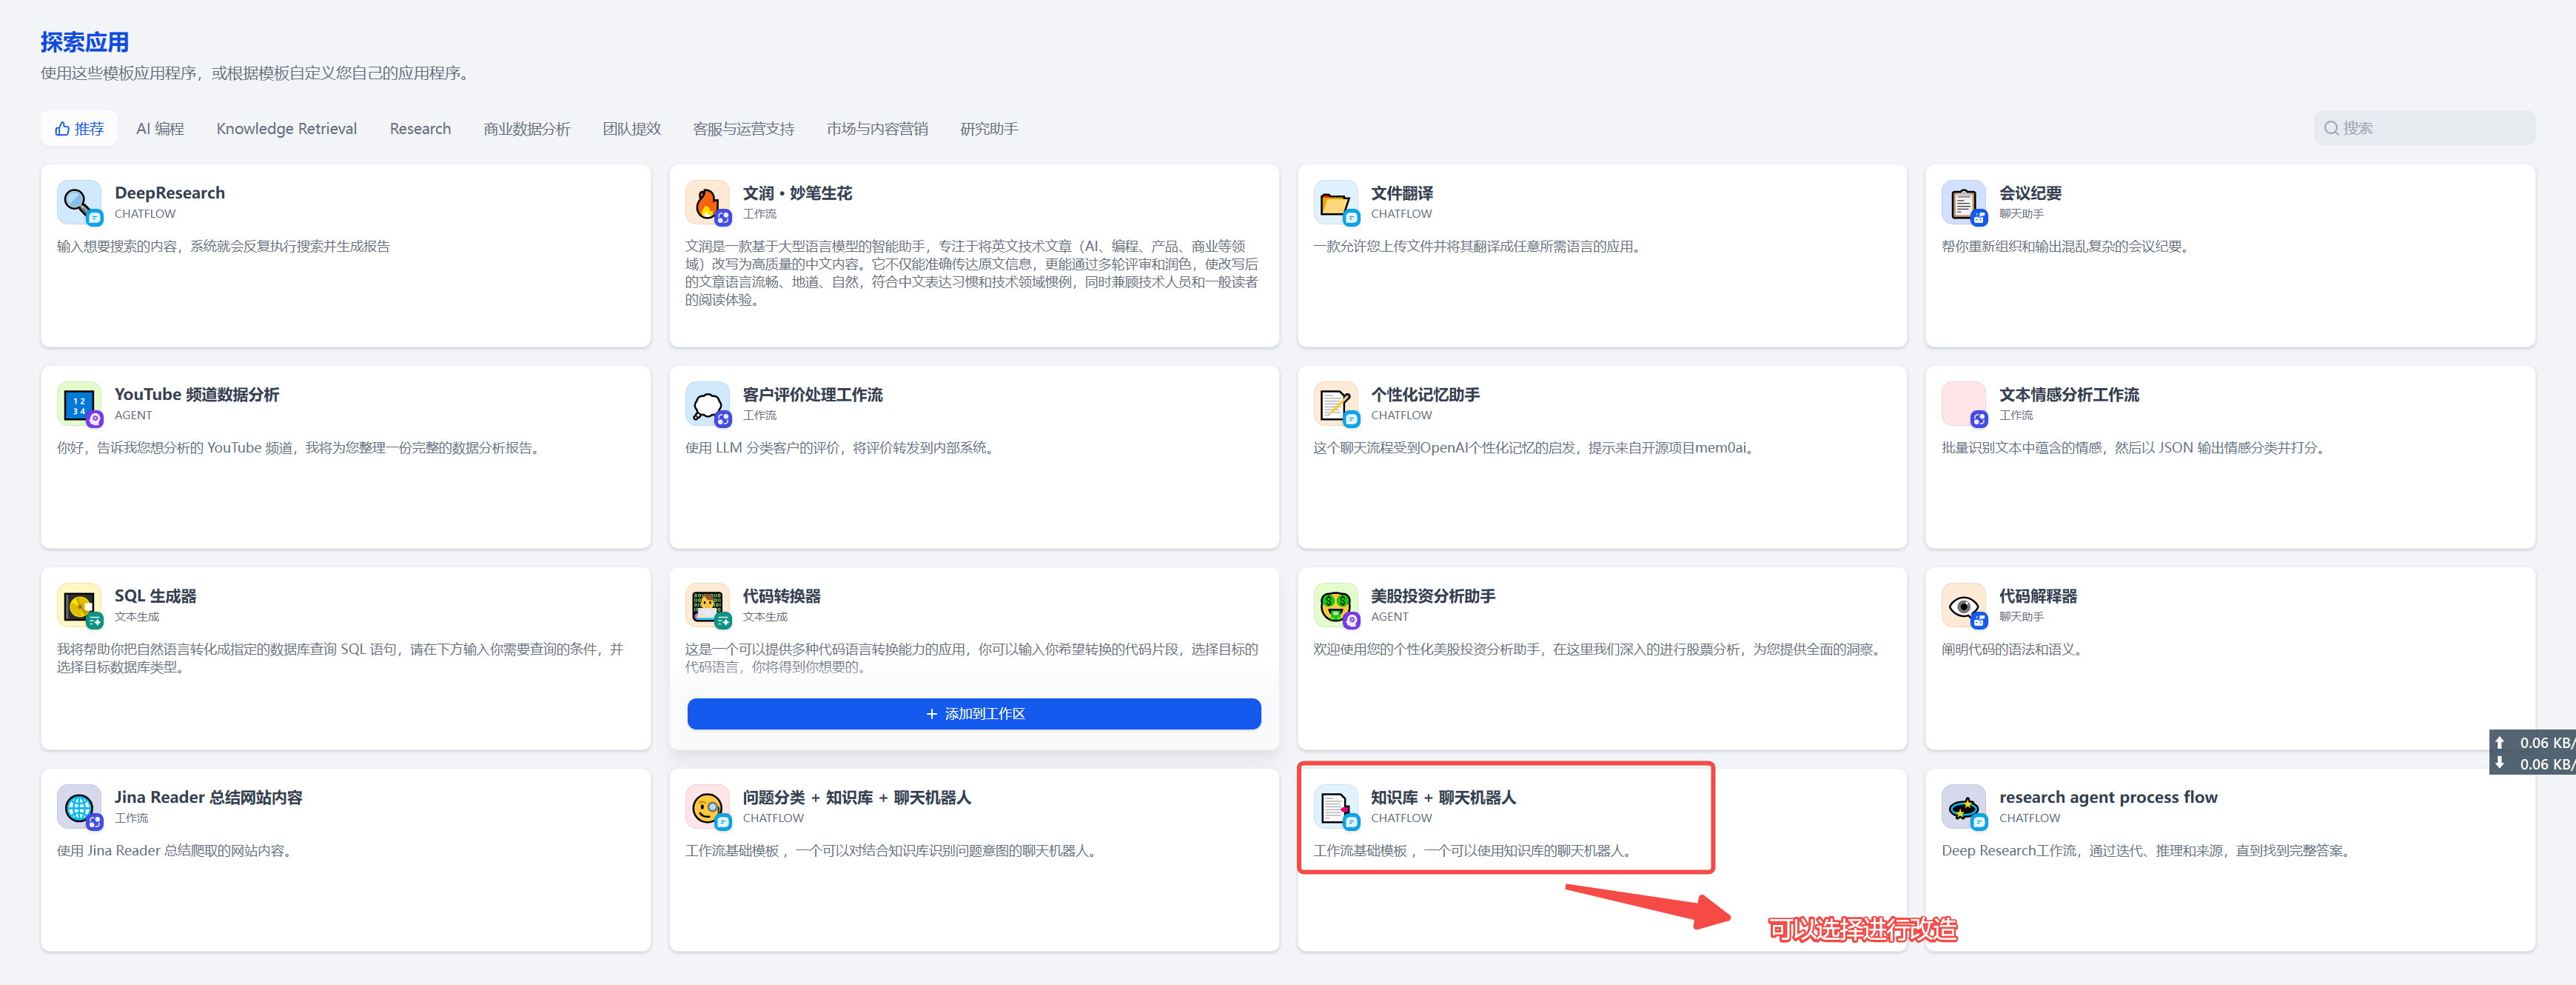Click the 客户评价处理工作流 speech bubble icon
Viewport: 2576px width, 985px height.
point(706,403)
